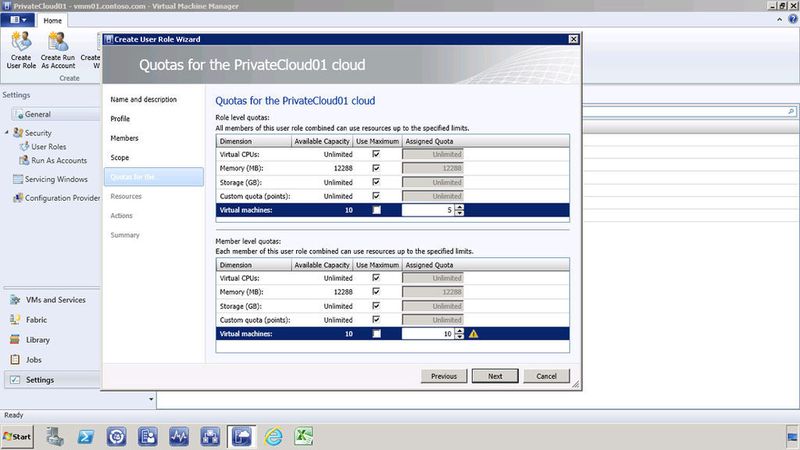
Task: Launch PowerShell from the taskbar
Action: pos(86,437)
